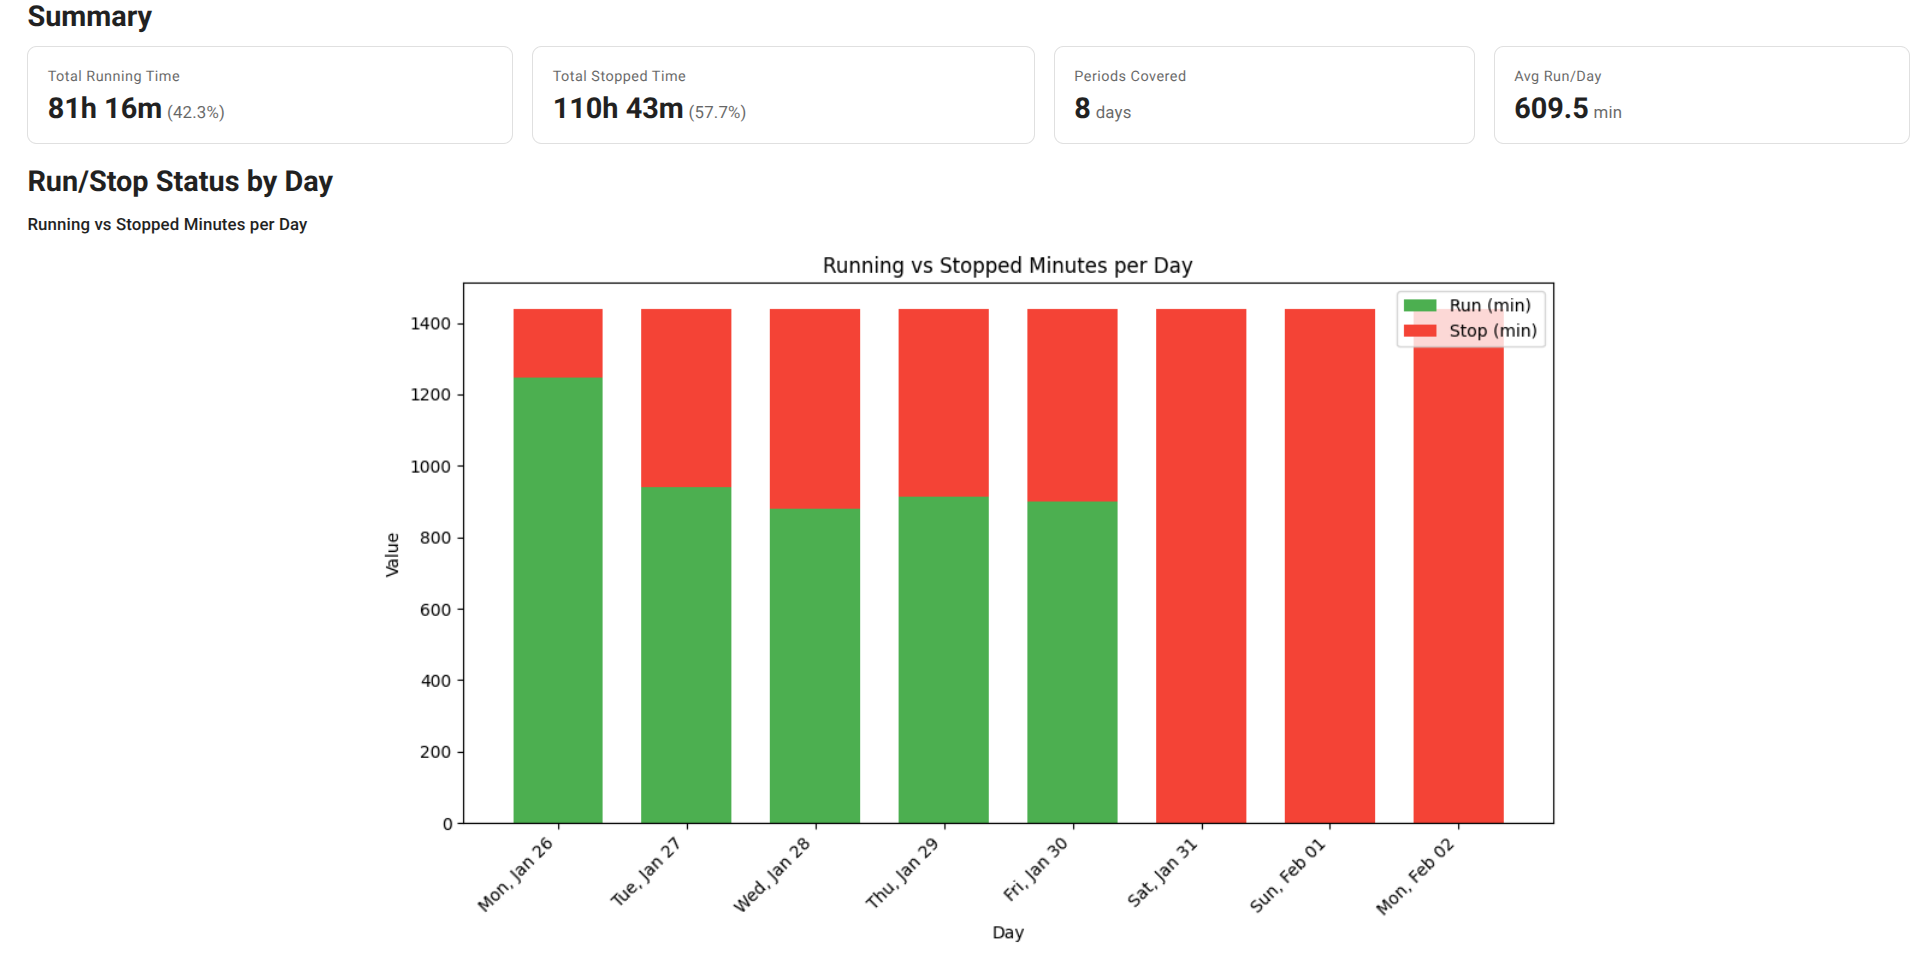Select the green bar segment for Tue, Jan 27
This screenshot has height=977, width=1931.
686,655
